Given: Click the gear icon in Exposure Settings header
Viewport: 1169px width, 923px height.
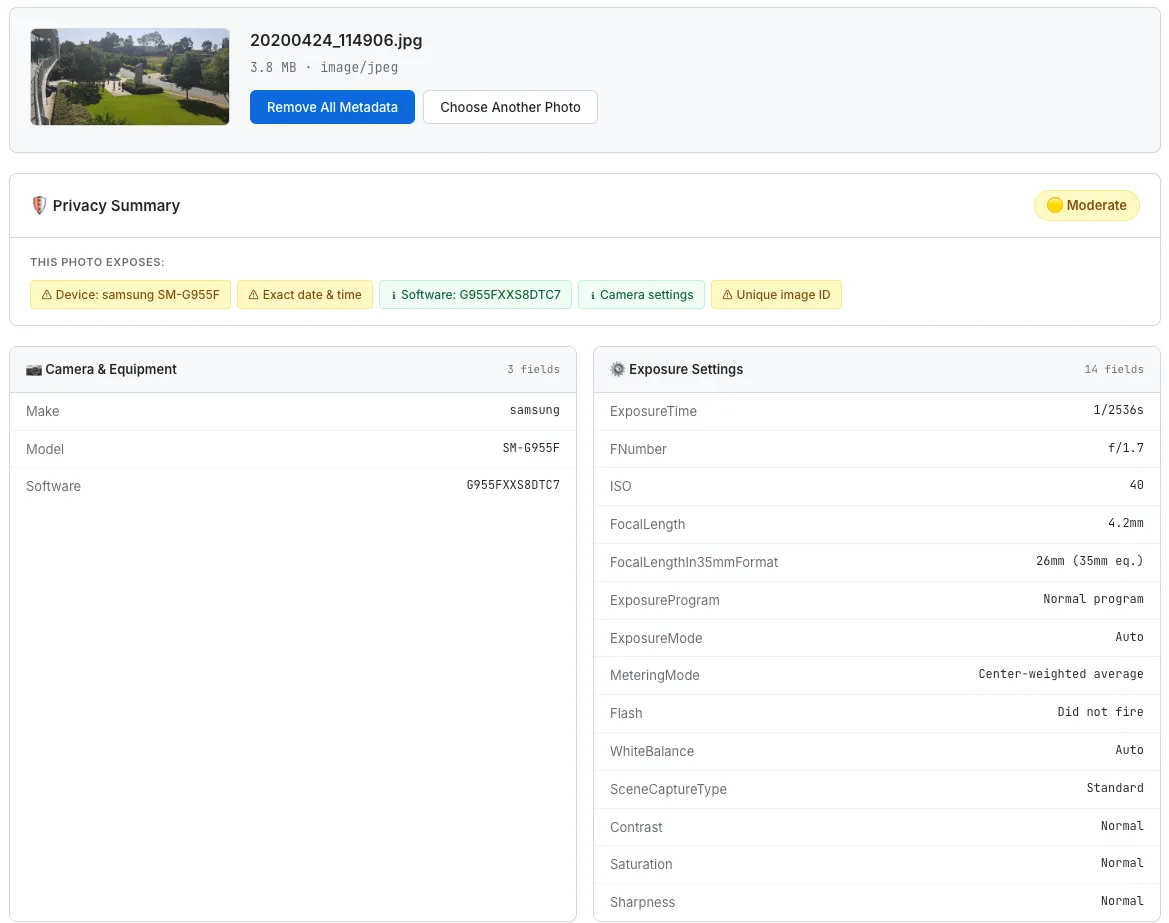Looking at the screenshot, I should [x=617, y=369].
